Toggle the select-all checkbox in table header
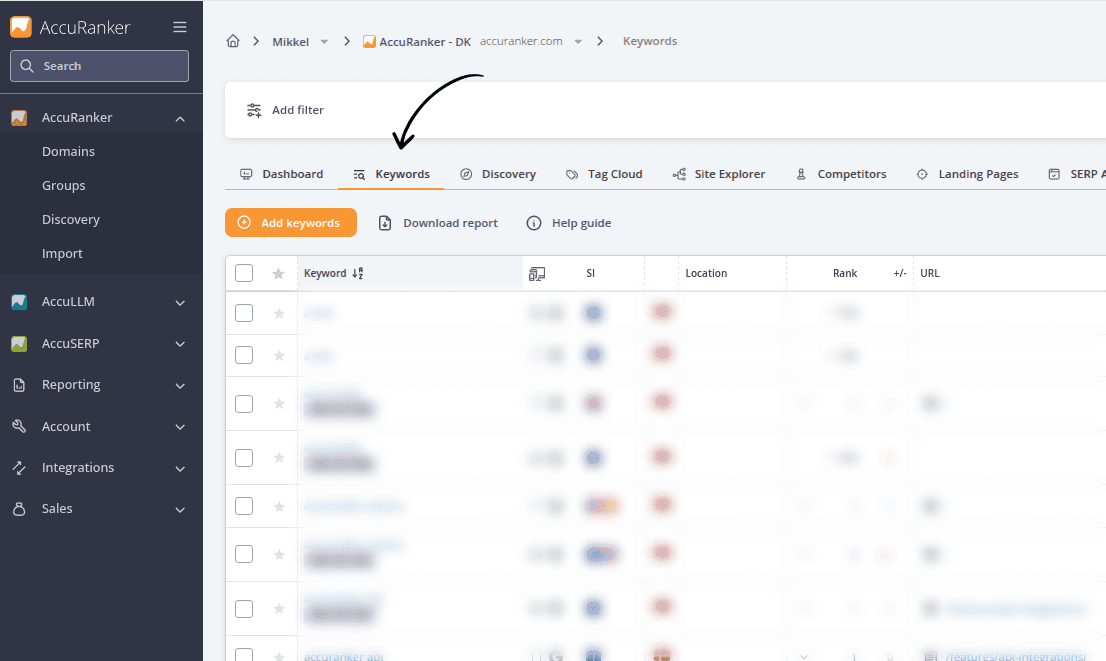Screen dimensions: 1106x661 pos(244,273)
